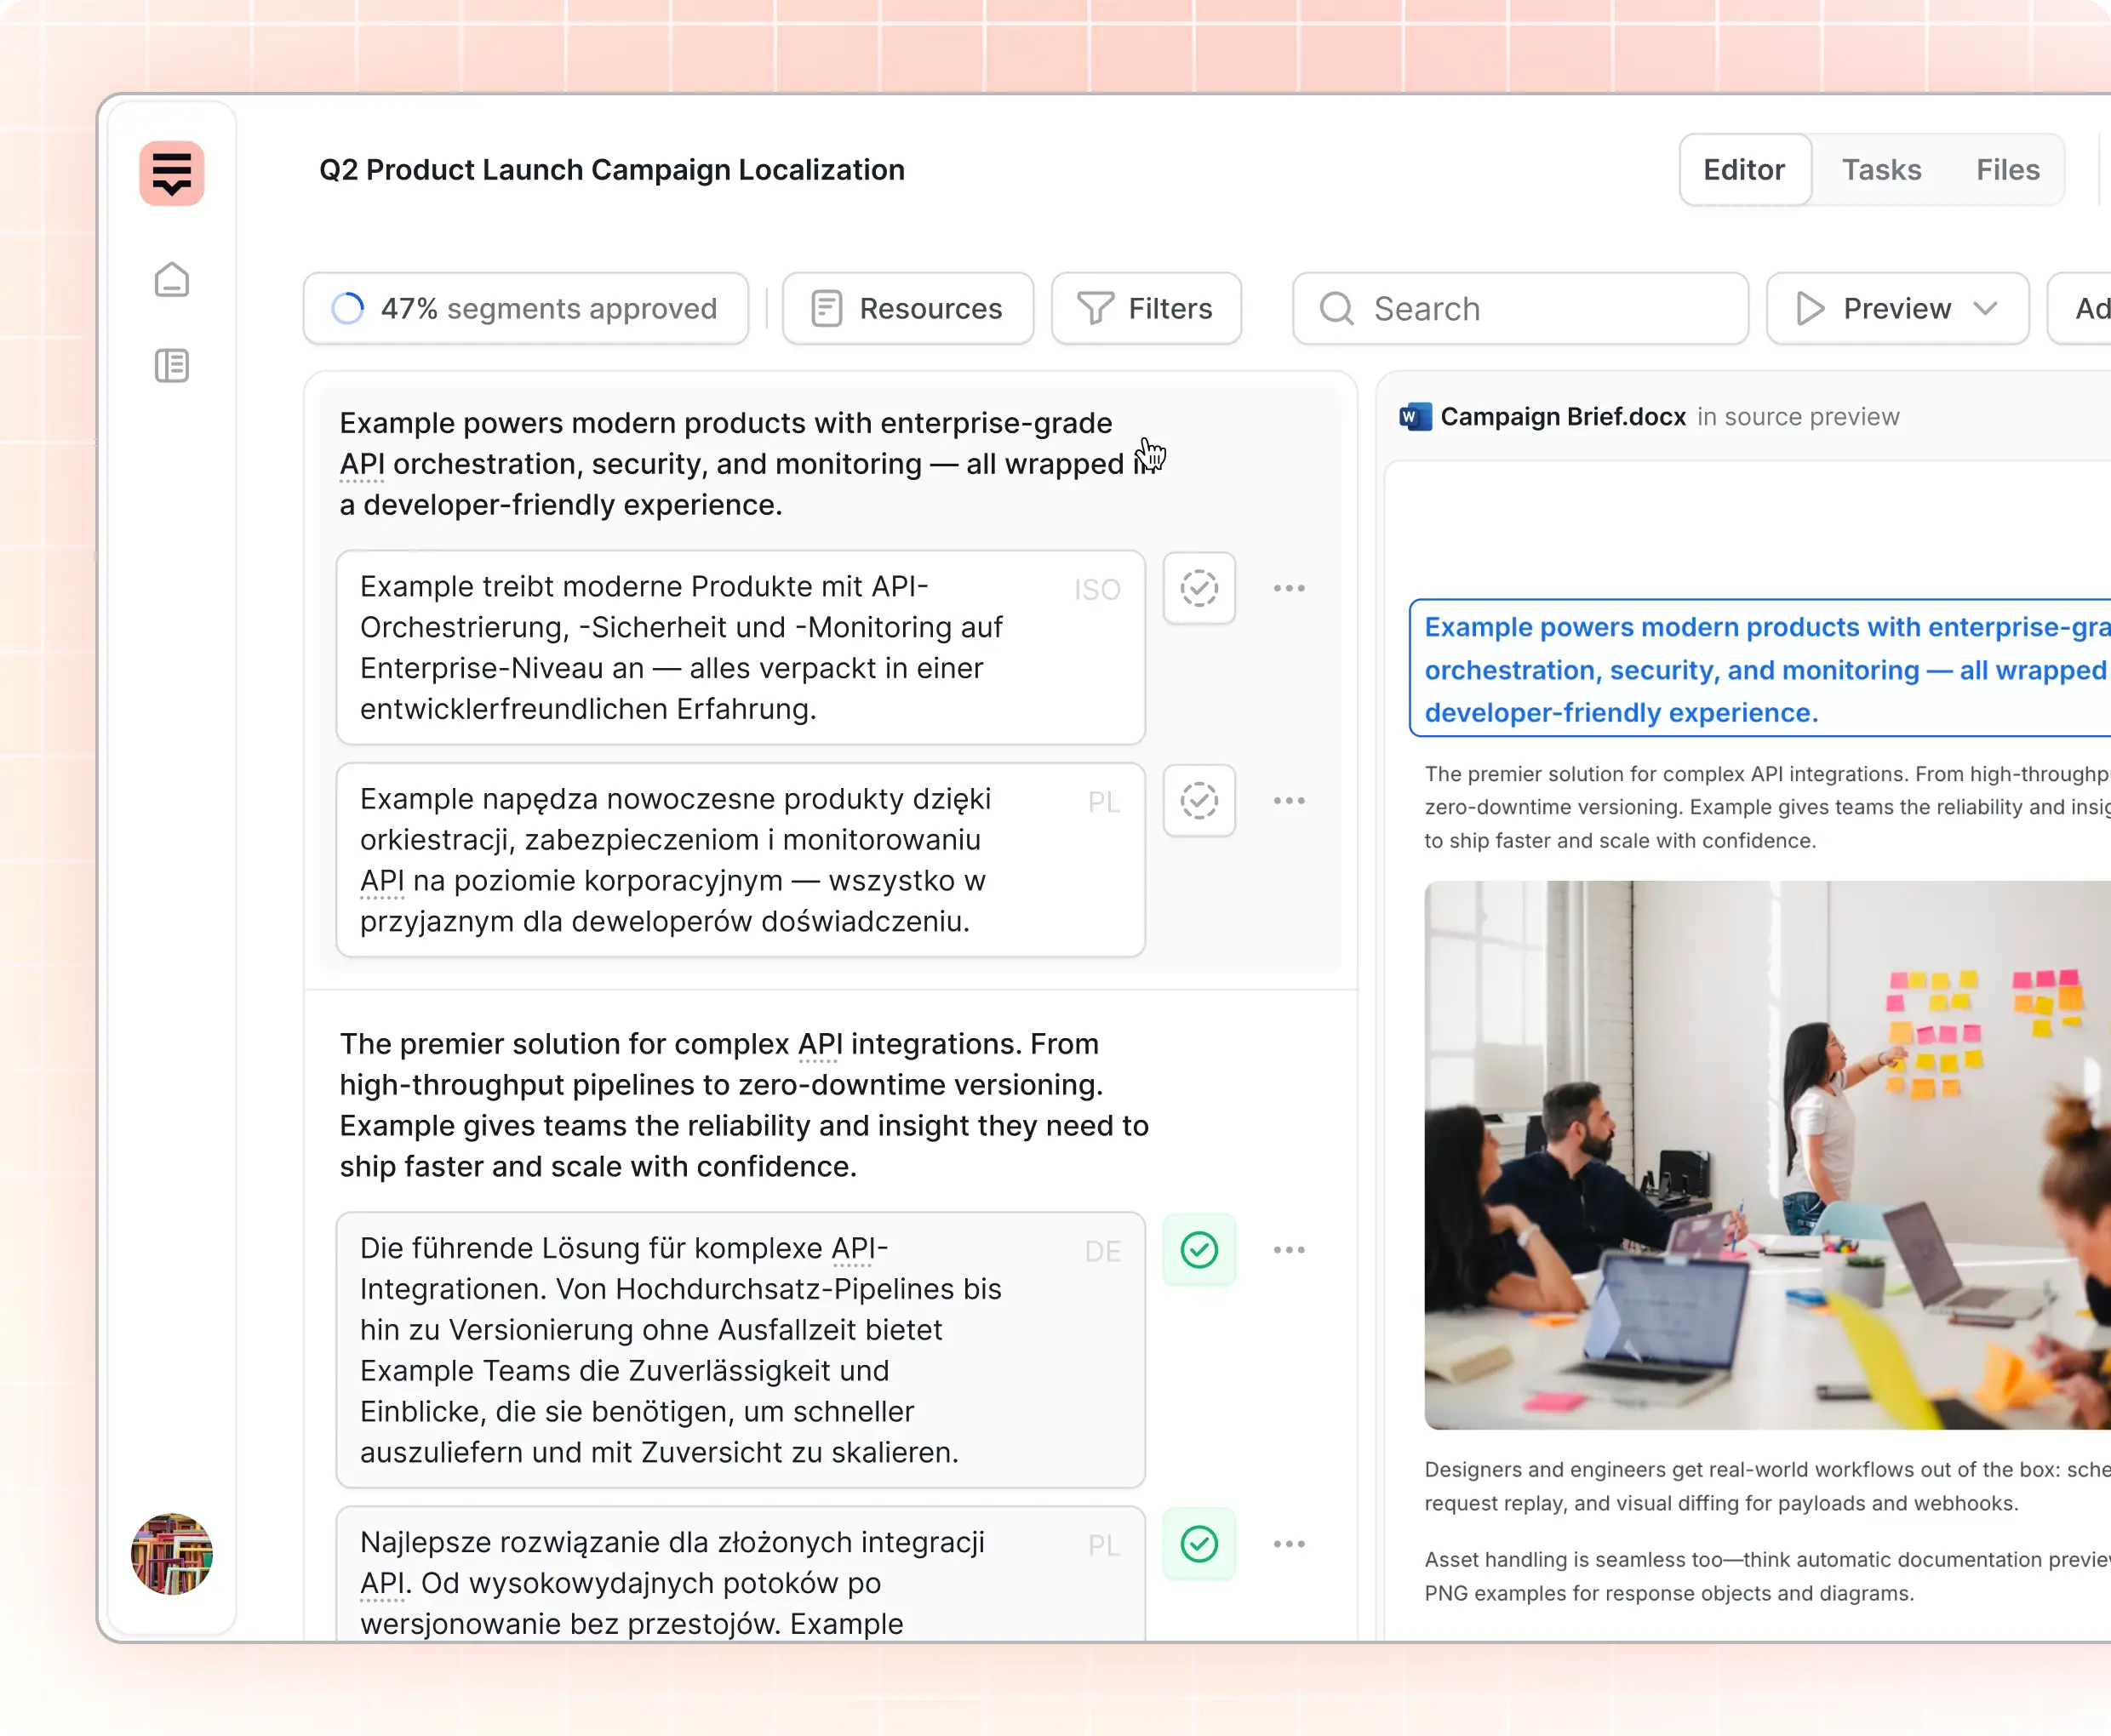Image resolution: width=2111 pixels, height=1736 pixels.
Task: Click the DE language label
Action: (1103, 1252)
